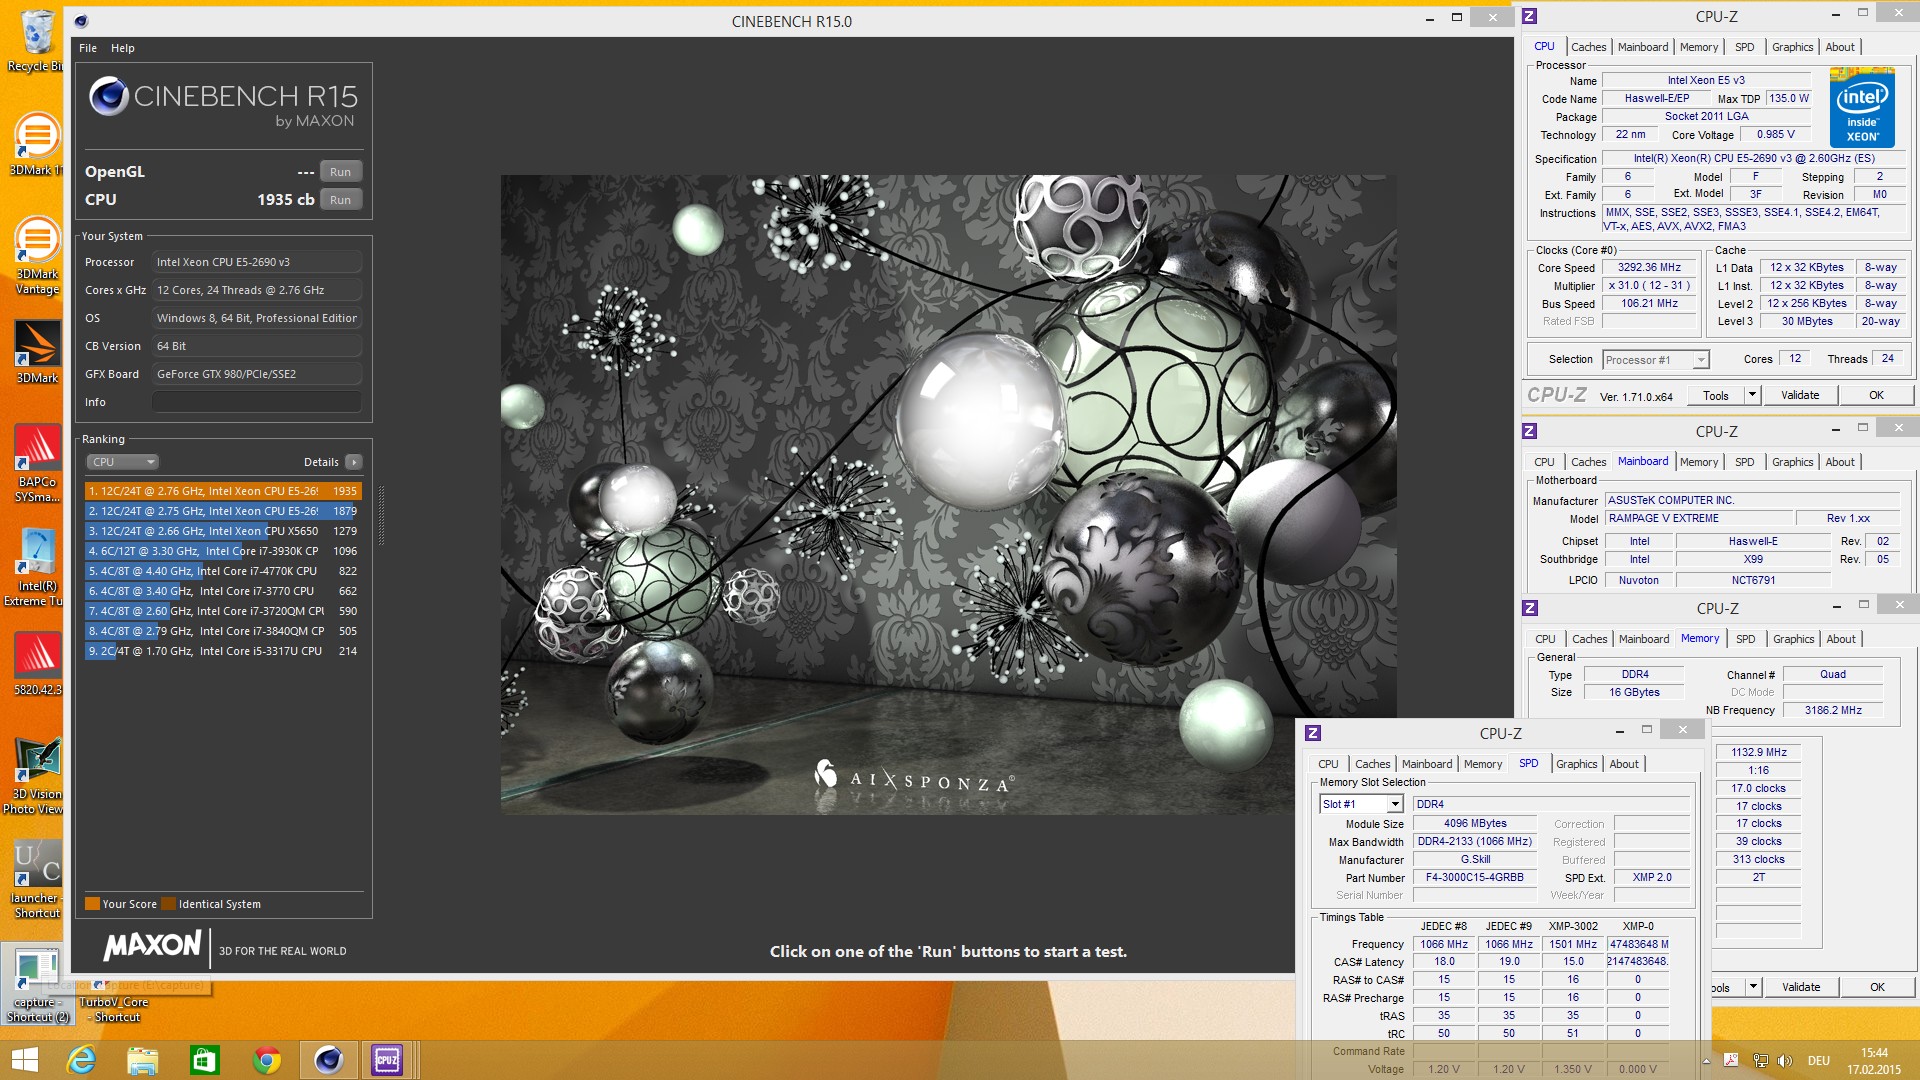Click the Windows Start button

24,1060
